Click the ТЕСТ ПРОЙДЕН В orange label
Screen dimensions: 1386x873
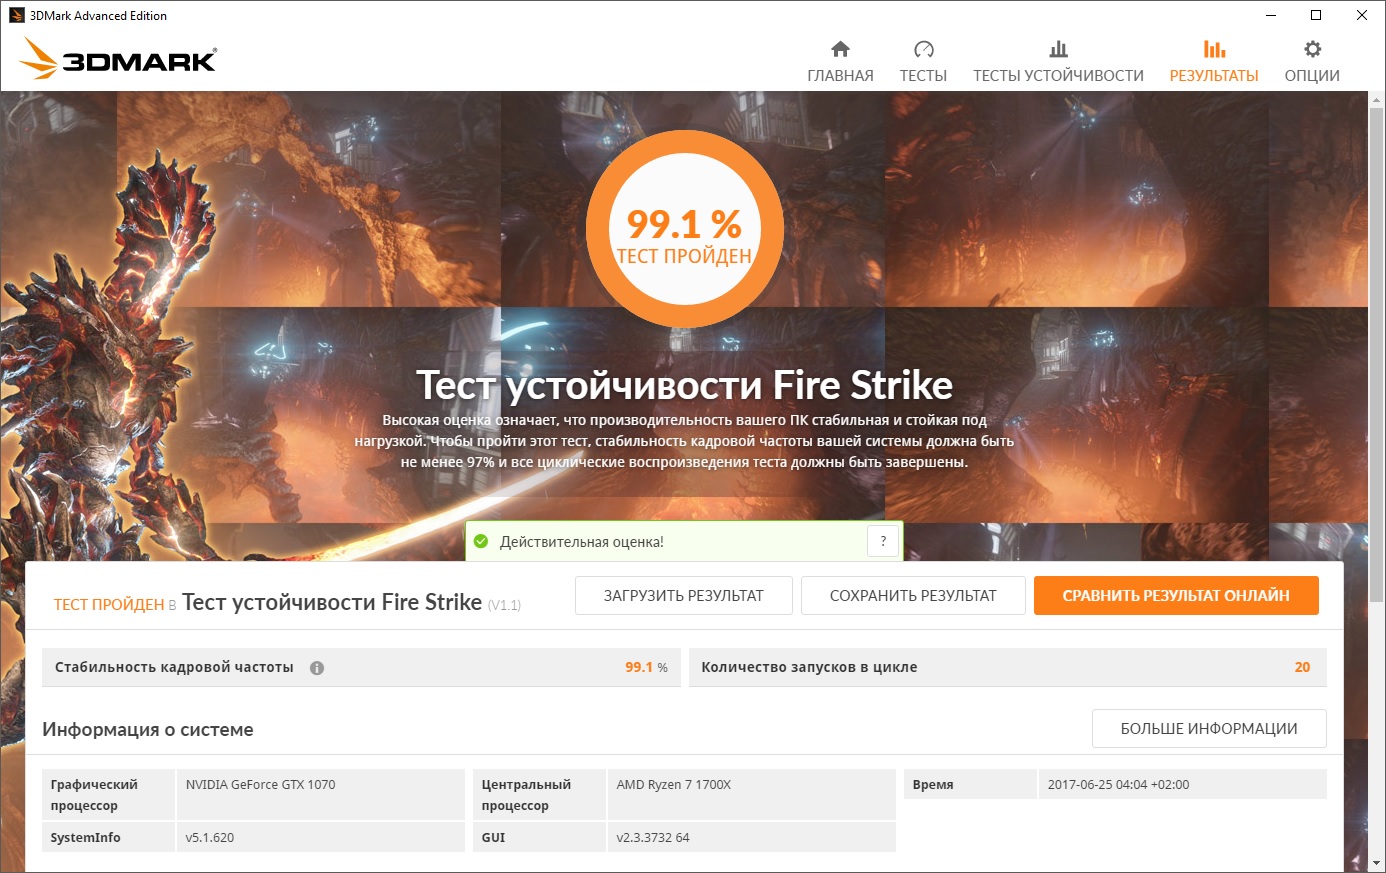(115, 604)
